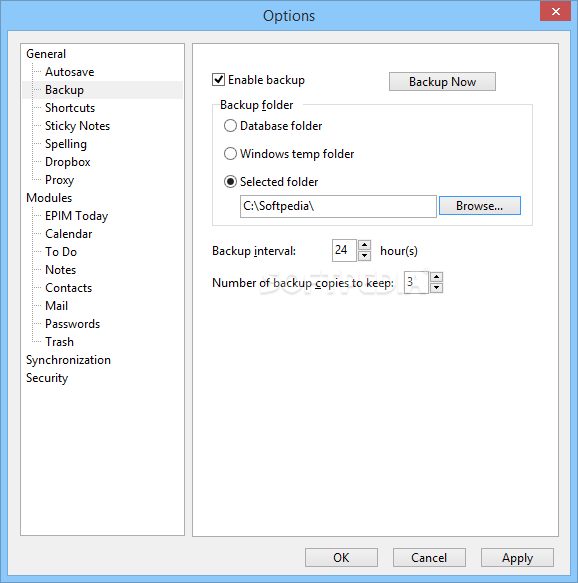The image size is (578, 583).
Task: Show the Mail module options
Action: (56, 306)
